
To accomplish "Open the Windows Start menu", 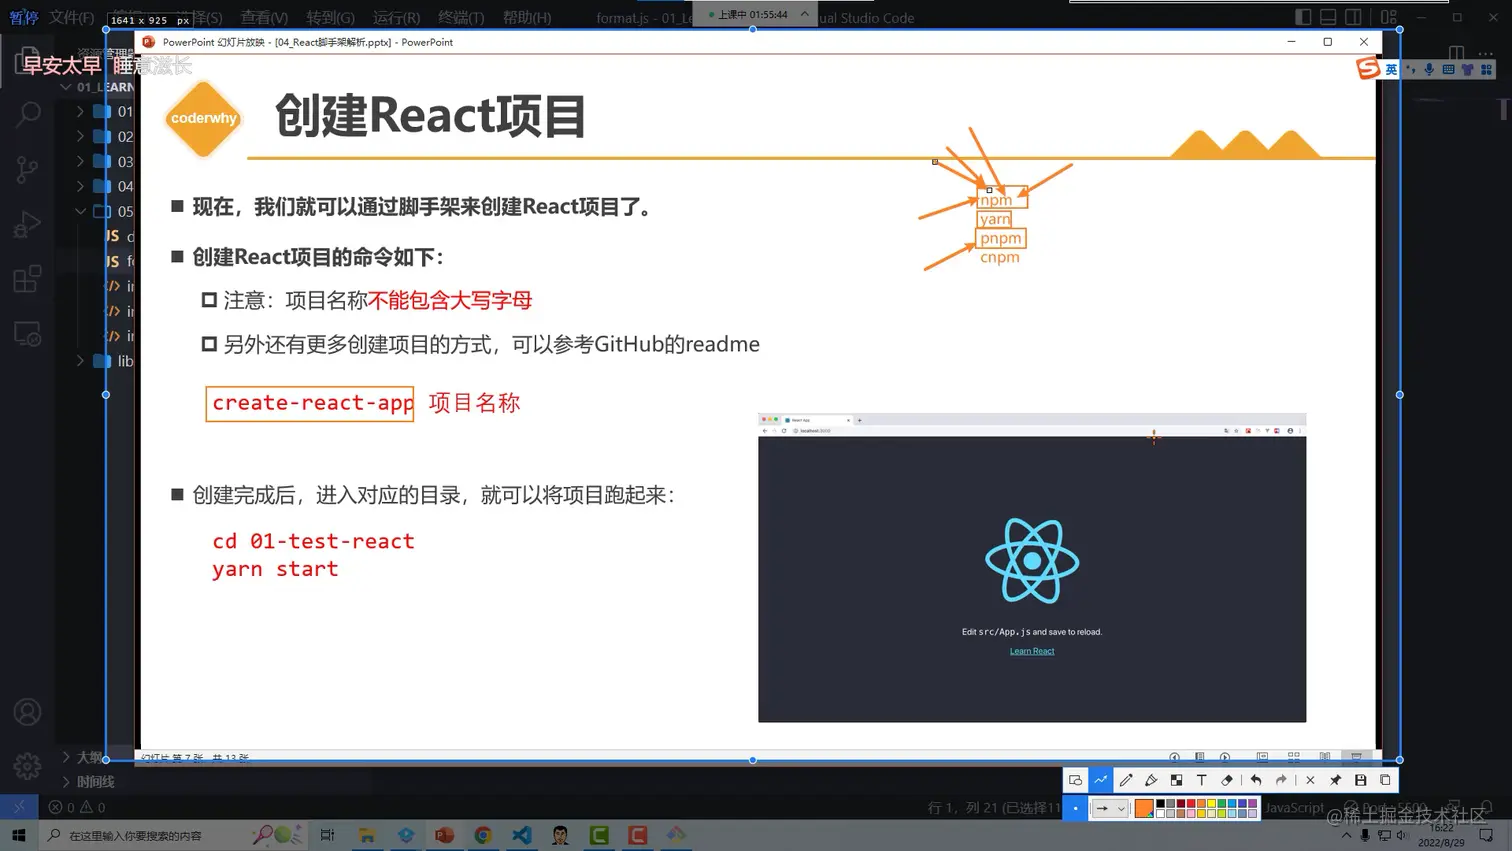I will [x=19, y=835].
